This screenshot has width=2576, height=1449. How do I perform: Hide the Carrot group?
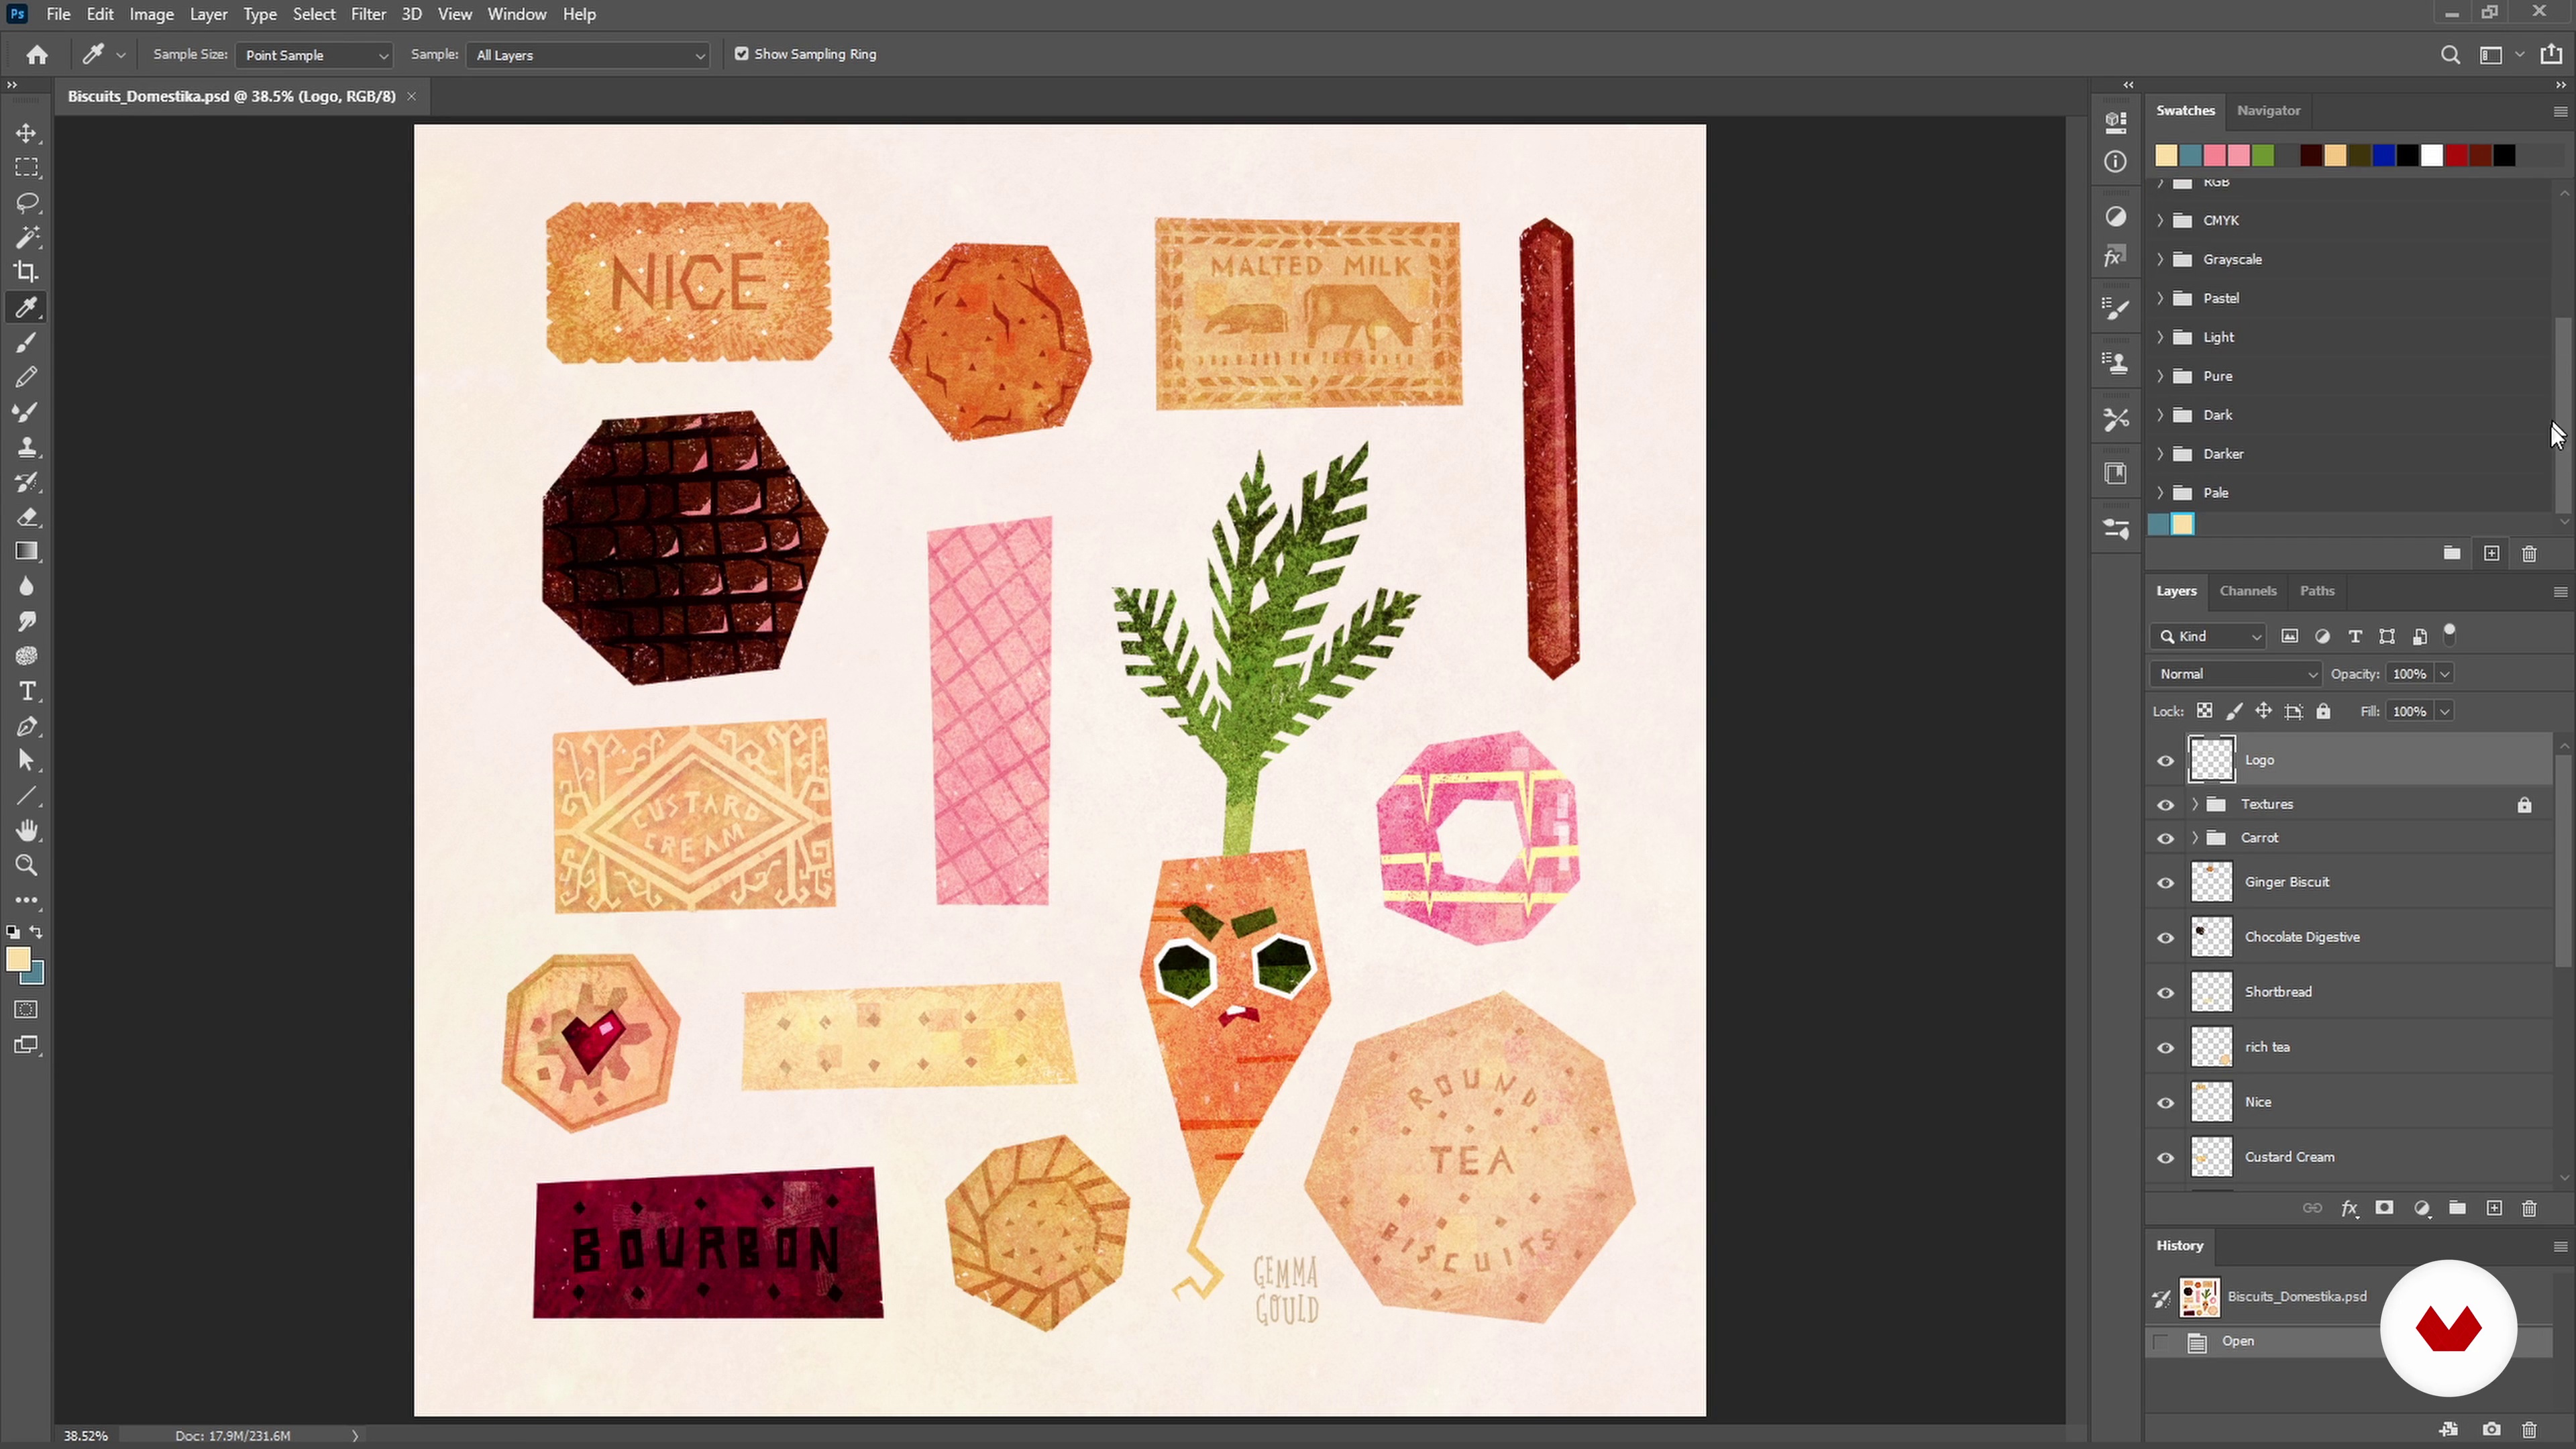(2166, 839)
